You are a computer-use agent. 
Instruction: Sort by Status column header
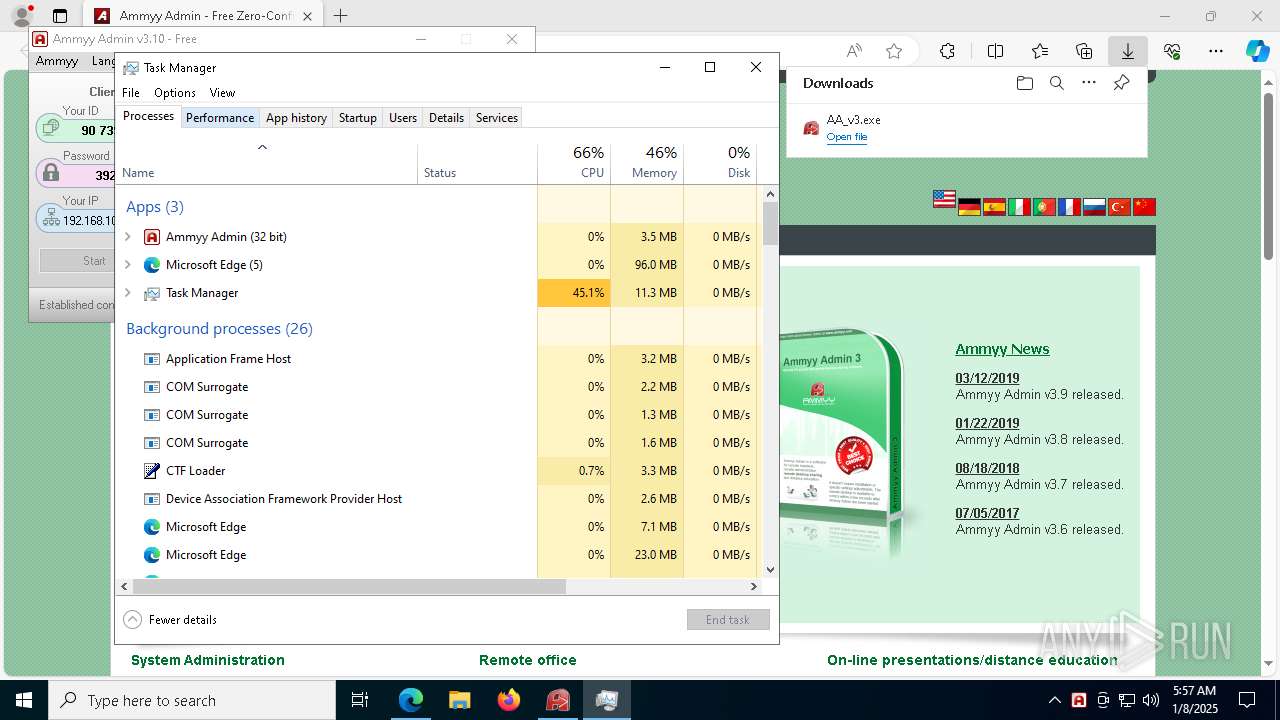point(477,163)
